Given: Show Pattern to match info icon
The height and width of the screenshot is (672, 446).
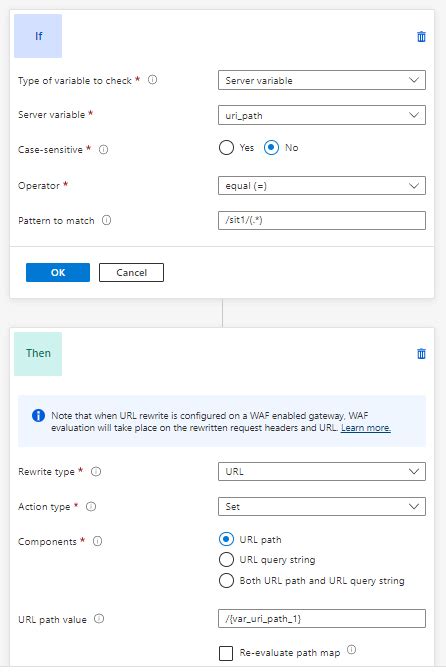Looking at the screenshot, I should coord(107,220).
